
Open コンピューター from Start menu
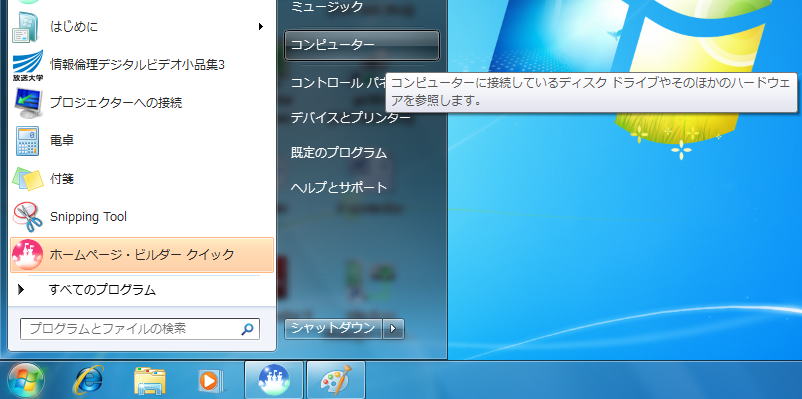(362, 46)
